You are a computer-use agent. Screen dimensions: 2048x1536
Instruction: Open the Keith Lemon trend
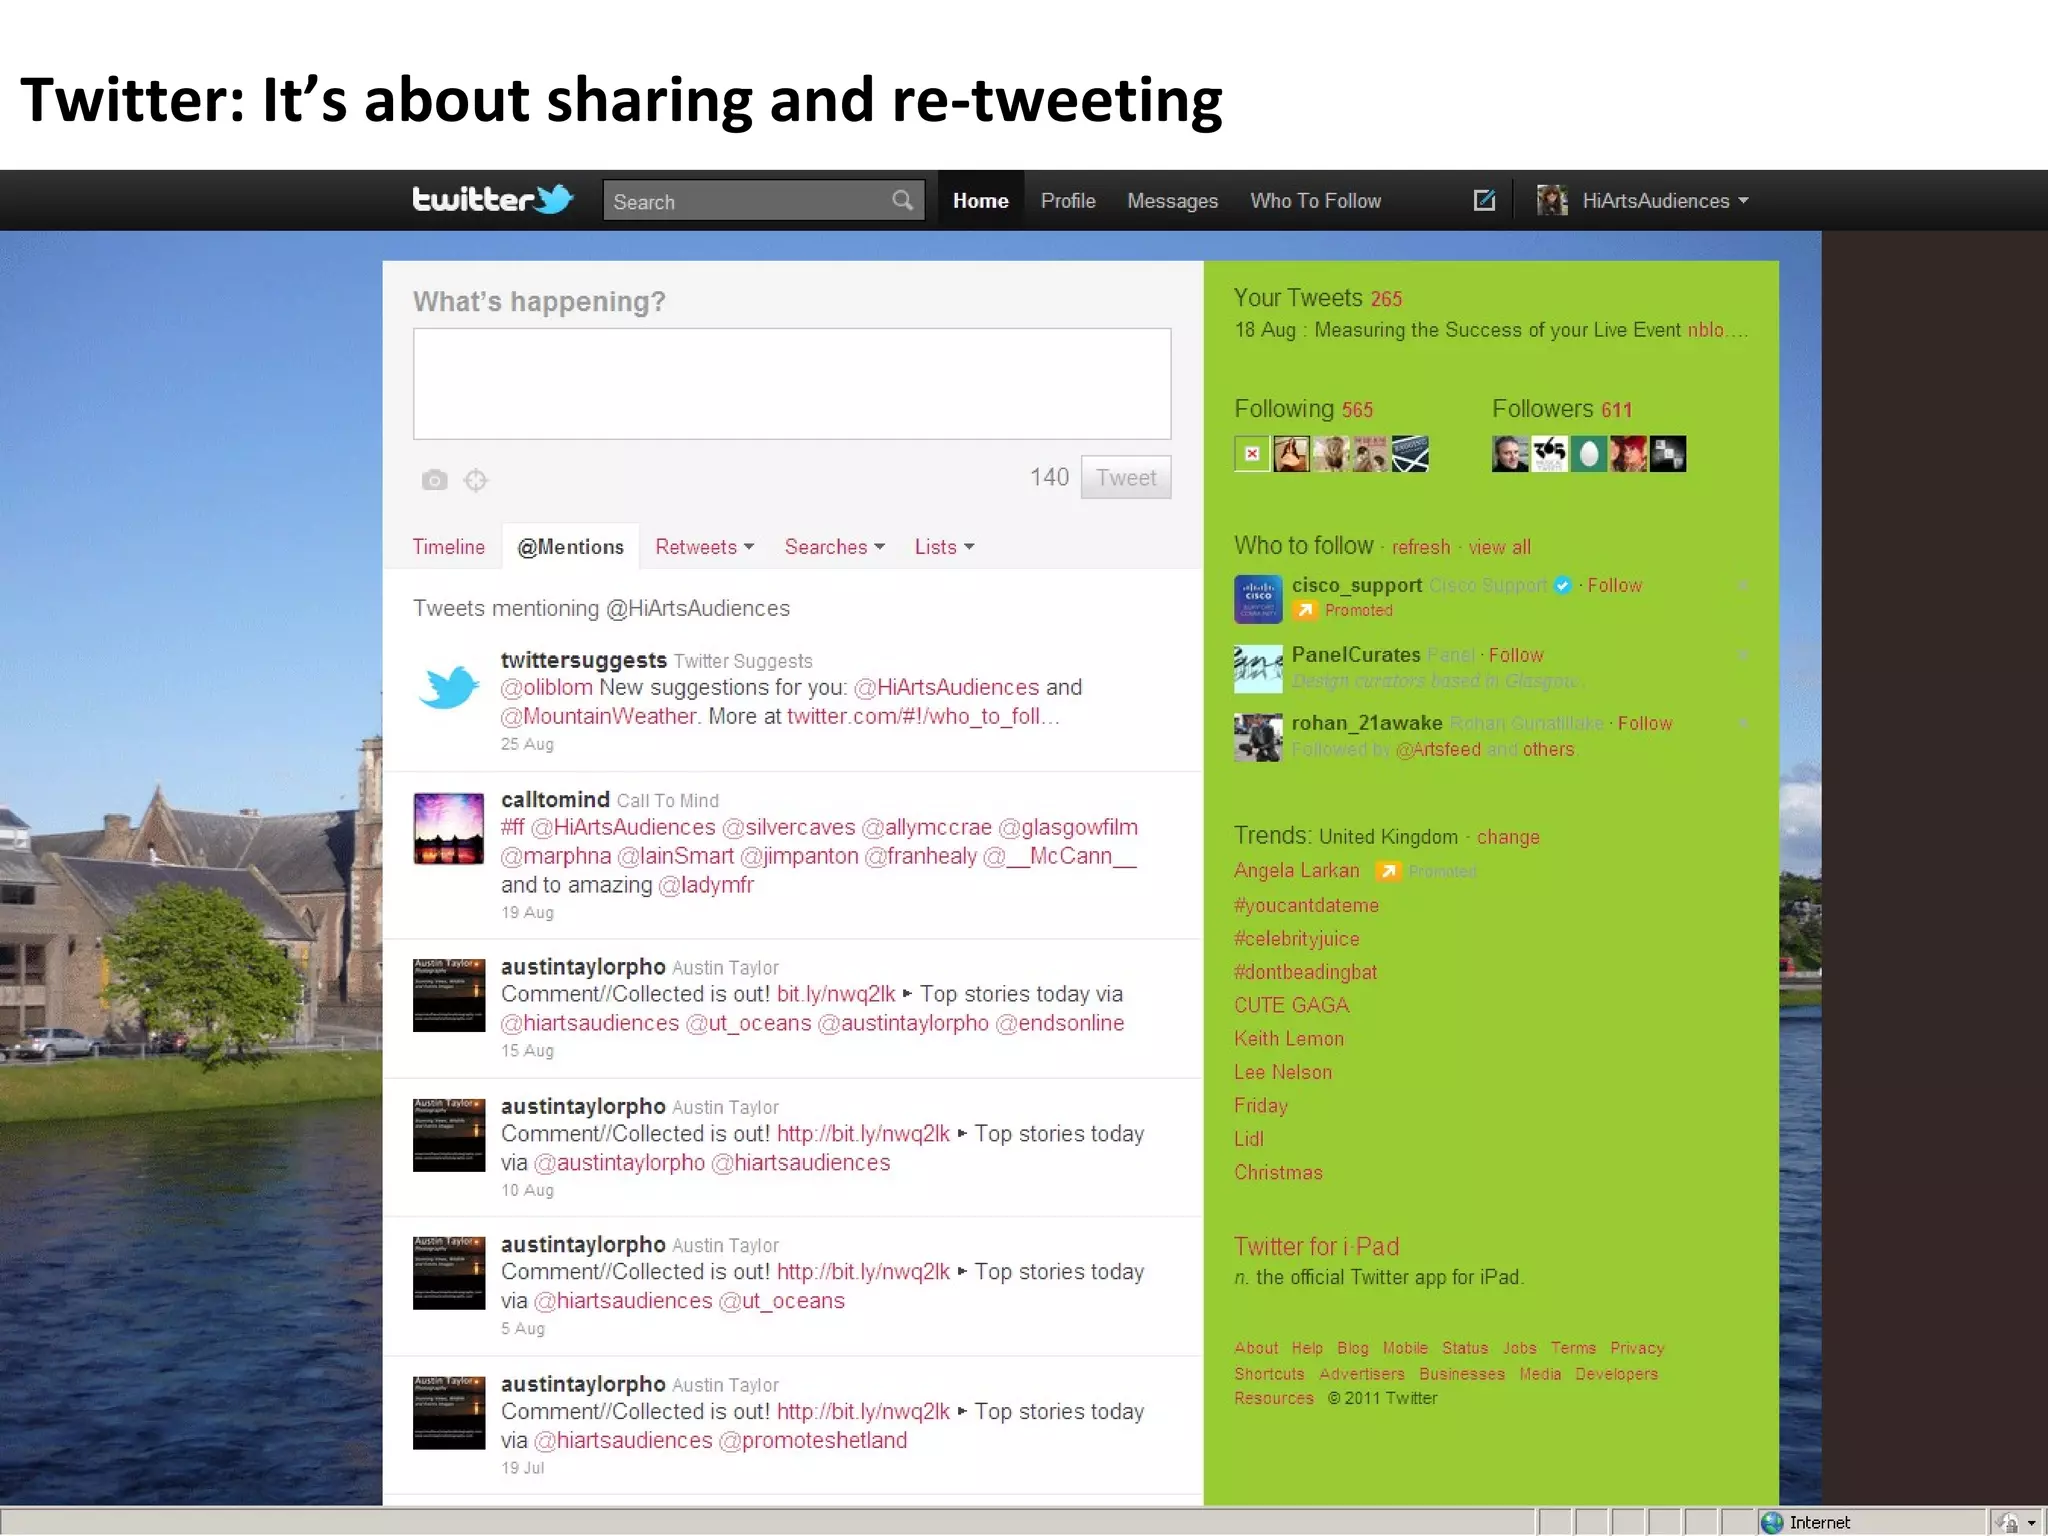[x=1288, y=1039]
